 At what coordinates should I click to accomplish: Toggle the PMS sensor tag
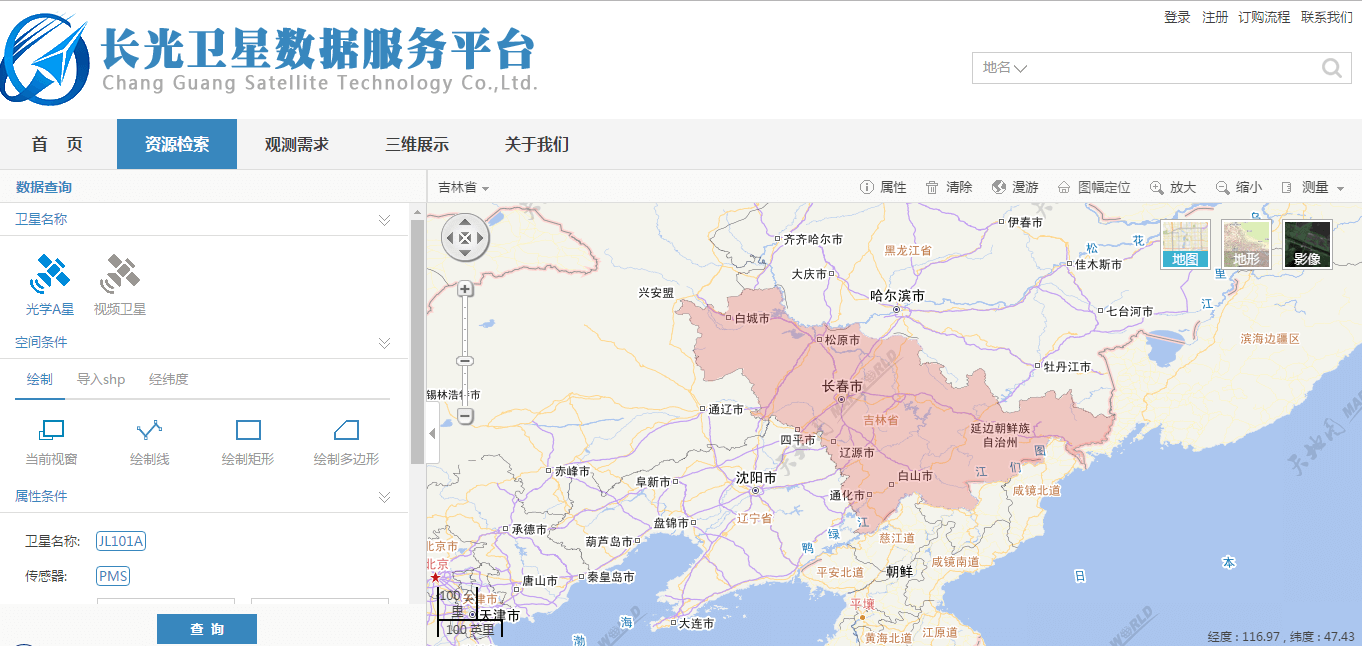[113, 576]
